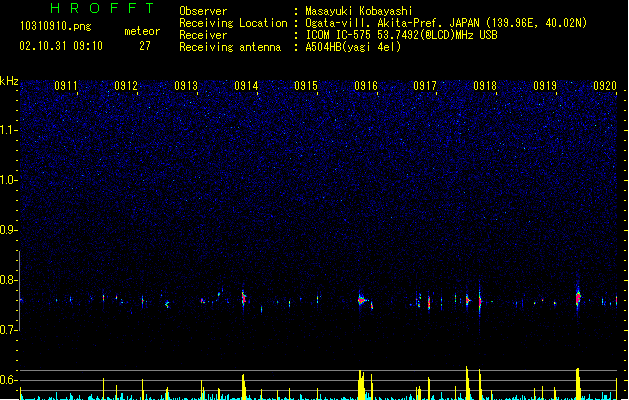Select the file name 10310910.png
Viewport: 629px width, 400px height.
click(55, 27)
